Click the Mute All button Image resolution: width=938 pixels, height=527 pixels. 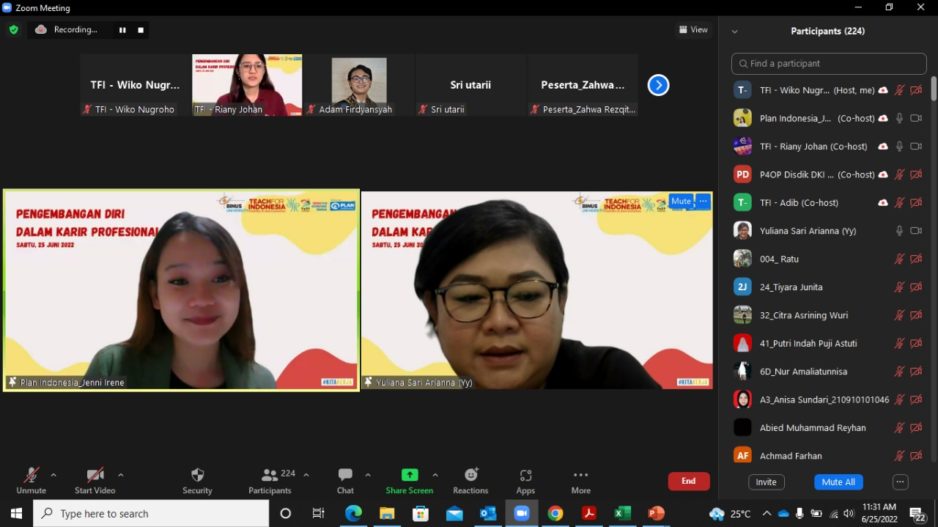[x=838, y=482]
